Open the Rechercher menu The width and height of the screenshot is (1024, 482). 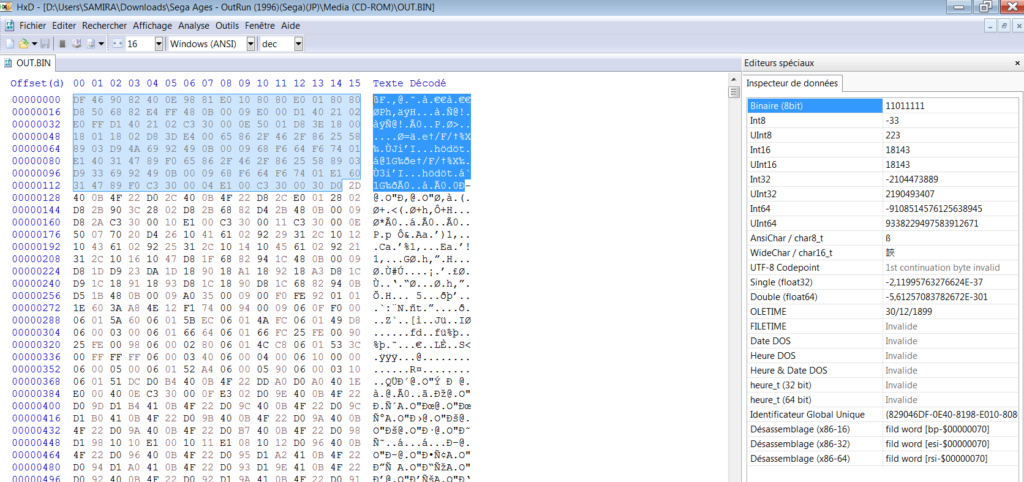(104, 25)
